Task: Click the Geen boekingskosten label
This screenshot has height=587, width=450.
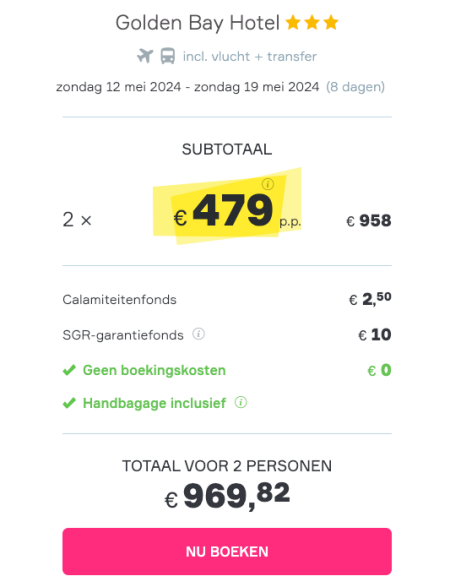Action: (x=154, y=370)
